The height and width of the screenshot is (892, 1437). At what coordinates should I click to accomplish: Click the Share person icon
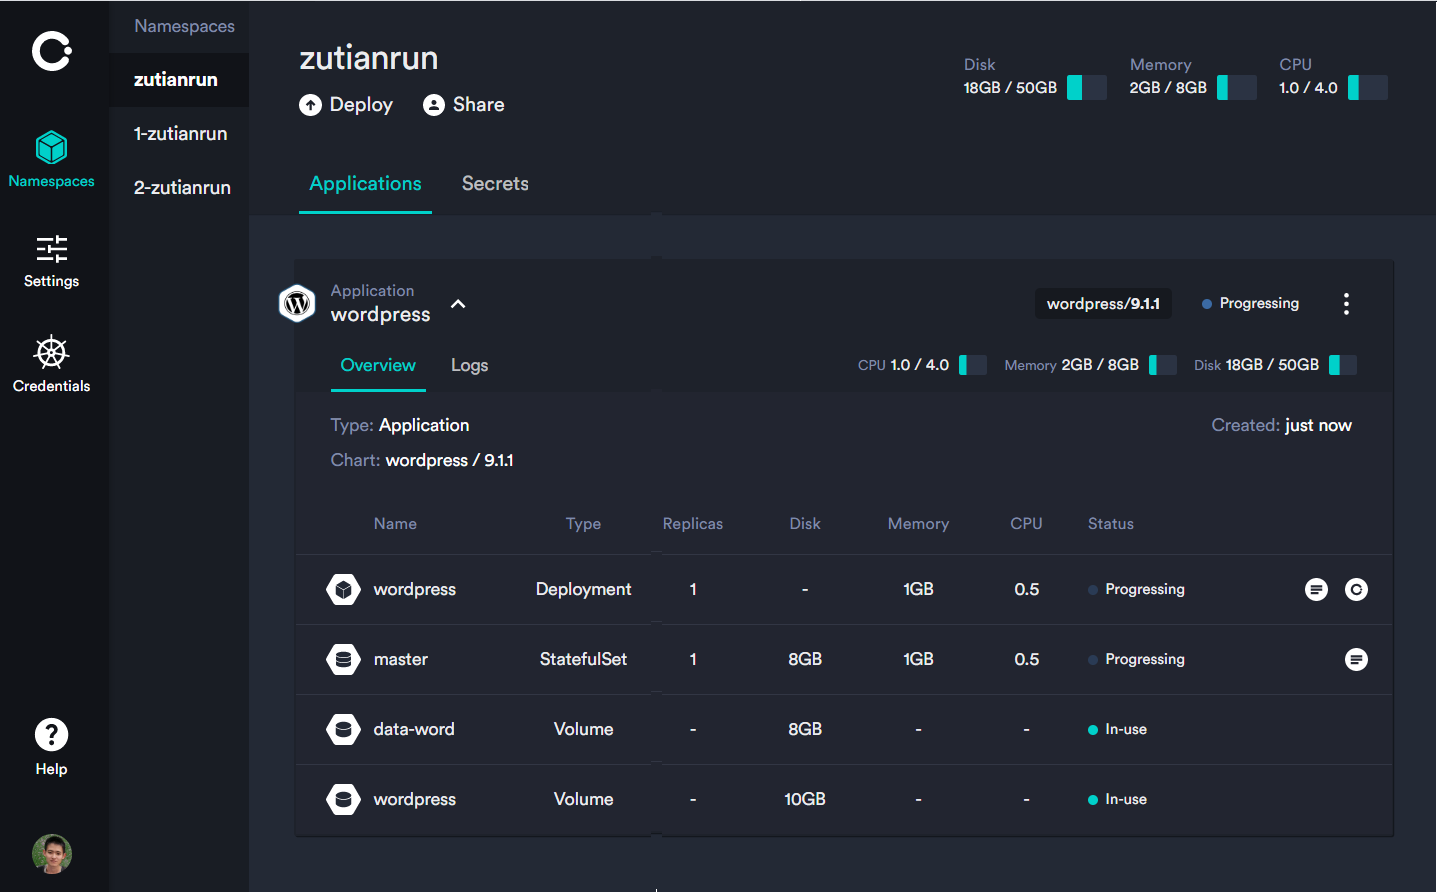point(434,105)
